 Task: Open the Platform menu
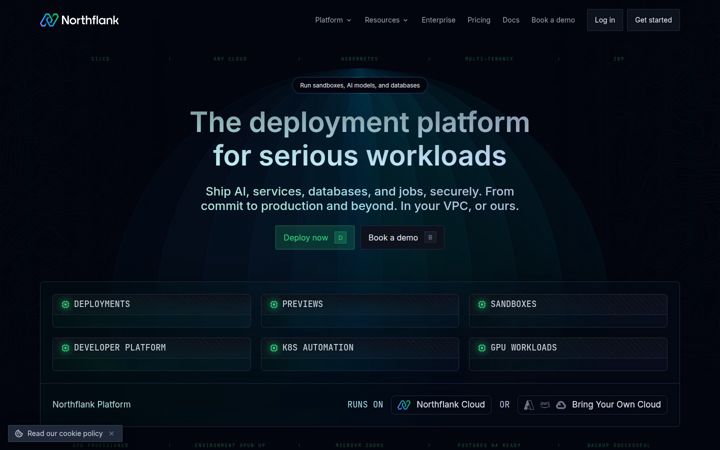[333, 20]
